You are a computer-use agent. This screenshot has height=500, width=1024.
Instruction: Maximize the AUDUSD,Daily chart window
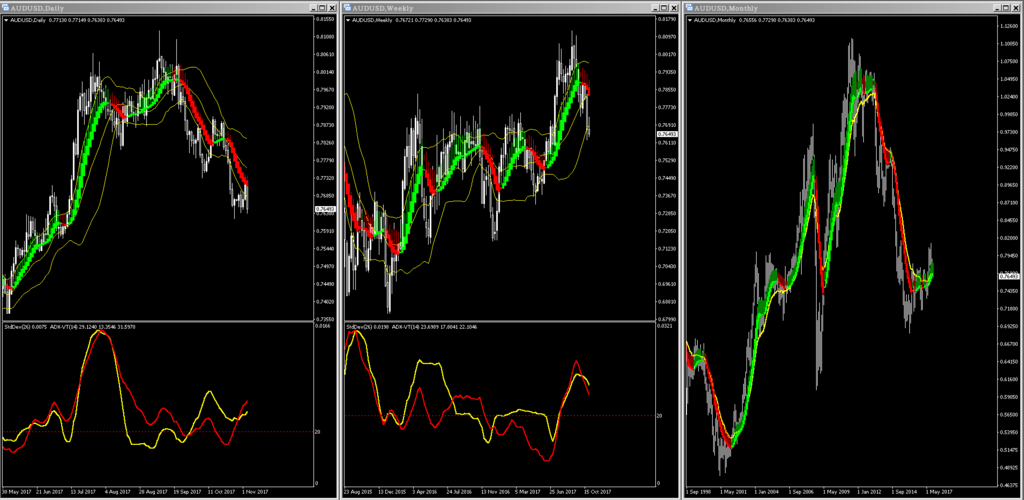click(323, 8)
